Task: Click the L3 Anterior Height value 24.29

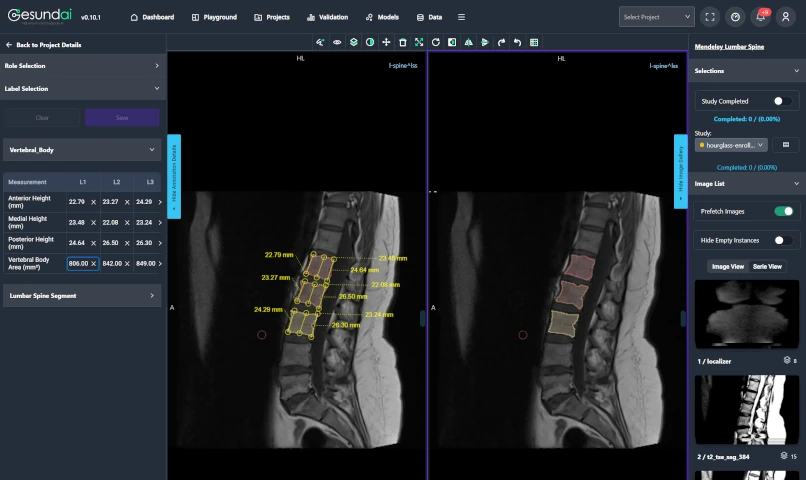Action: click(144, 202)
